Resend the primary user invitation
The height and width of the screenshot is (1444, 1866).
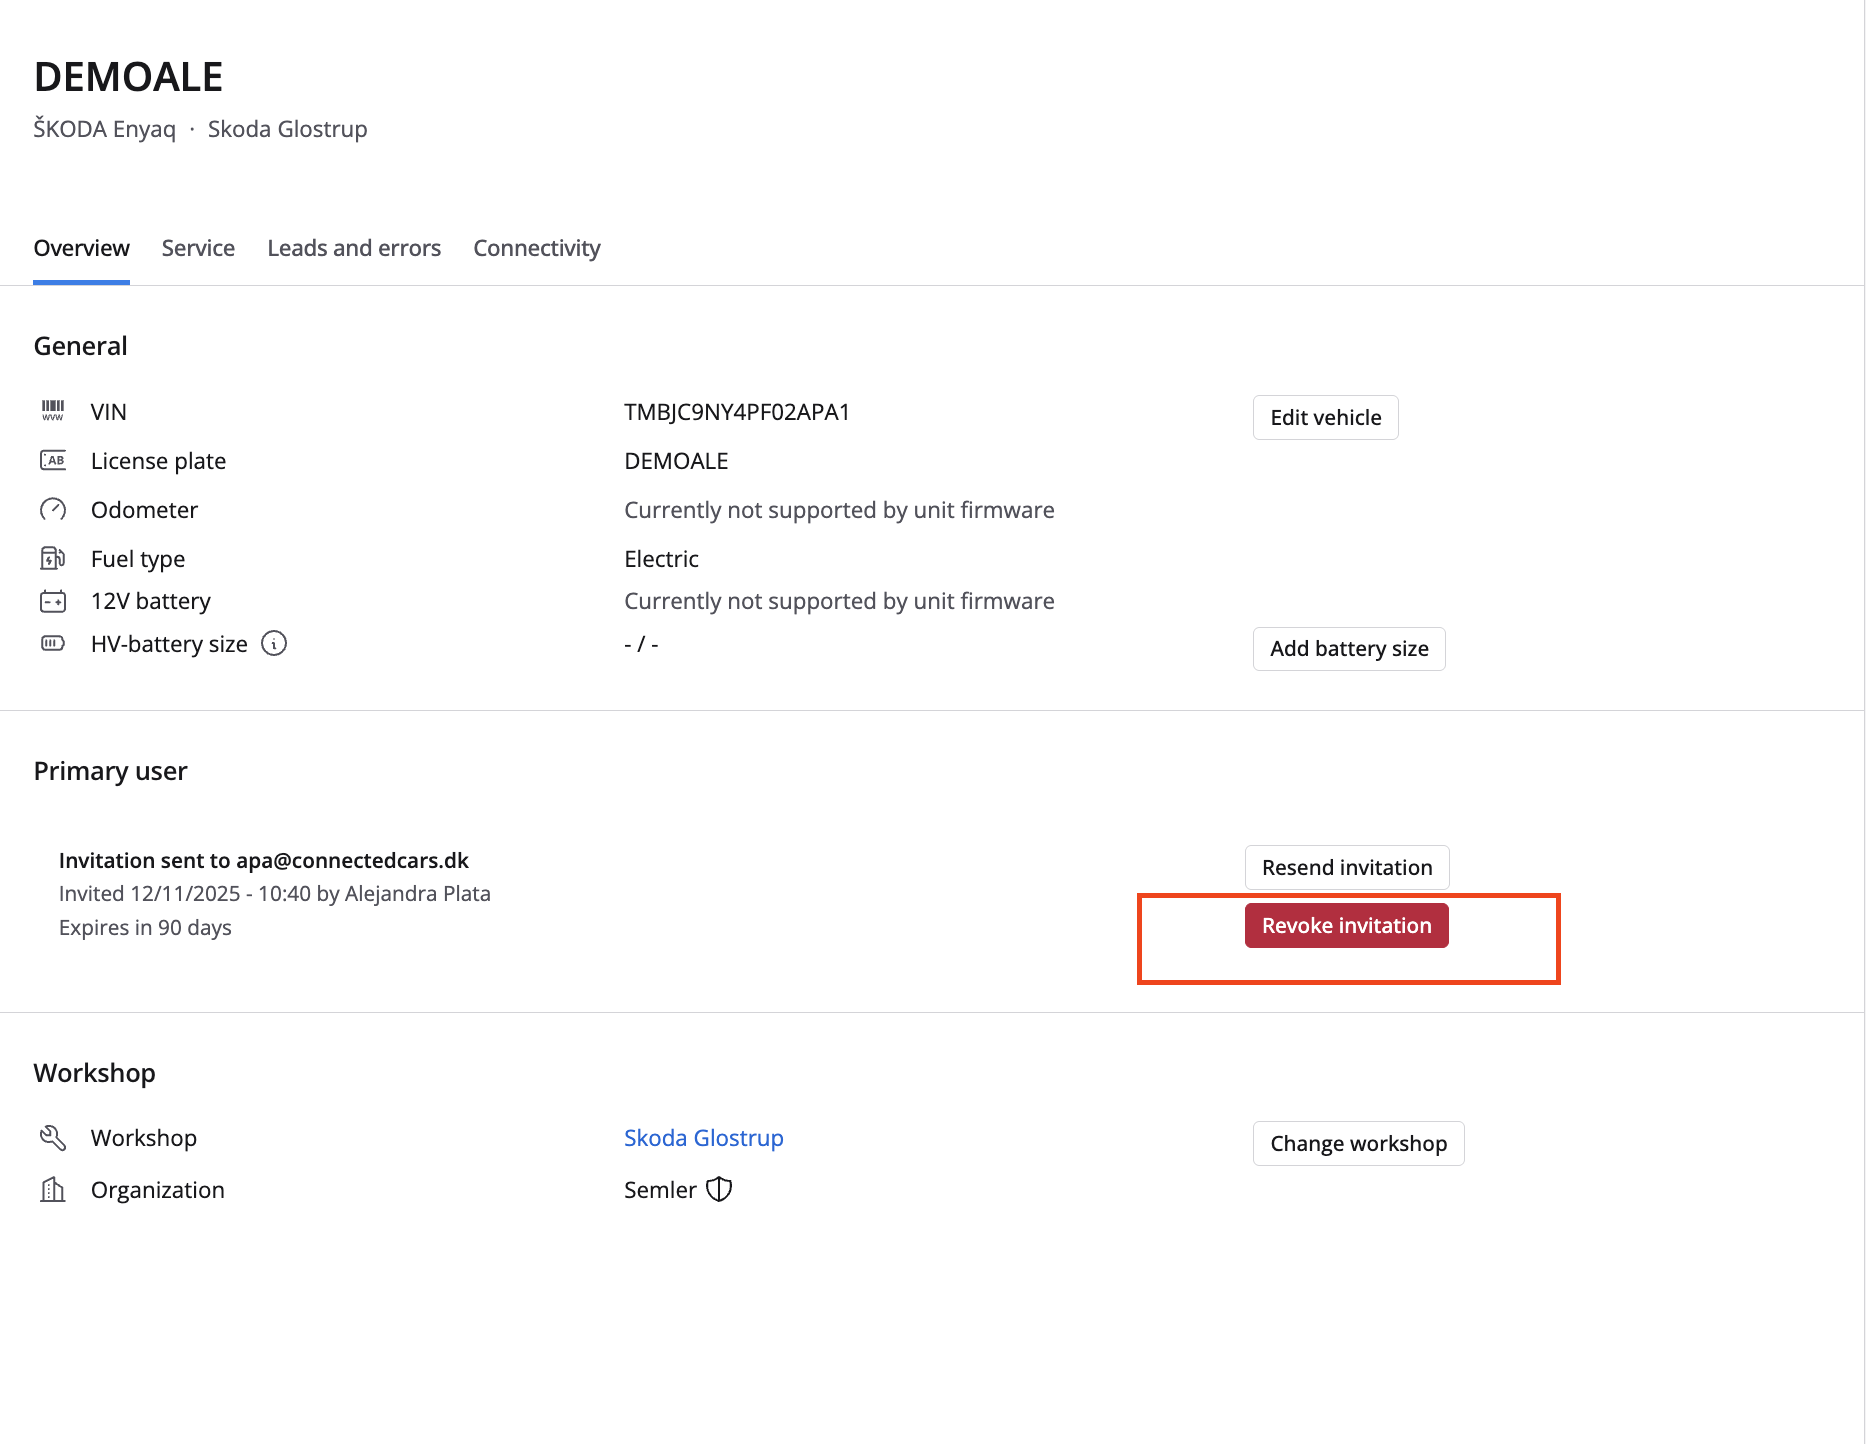1346,867
